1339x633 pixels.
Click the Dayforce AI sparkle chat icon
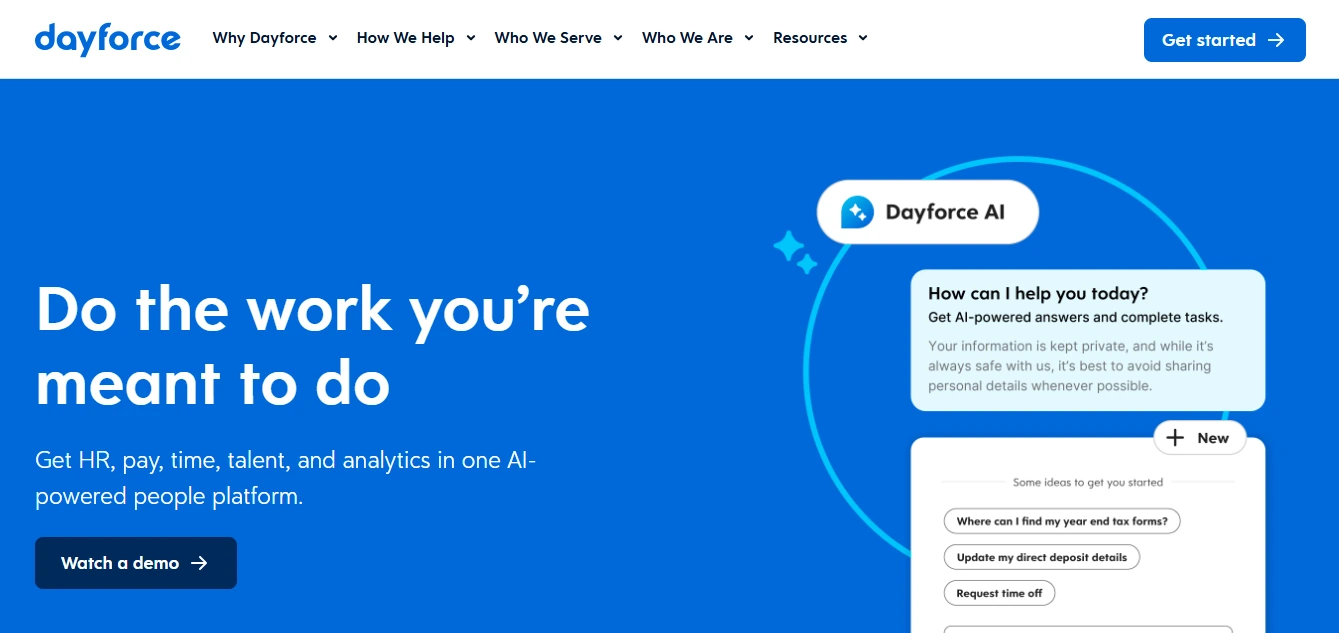pos(857,212)
